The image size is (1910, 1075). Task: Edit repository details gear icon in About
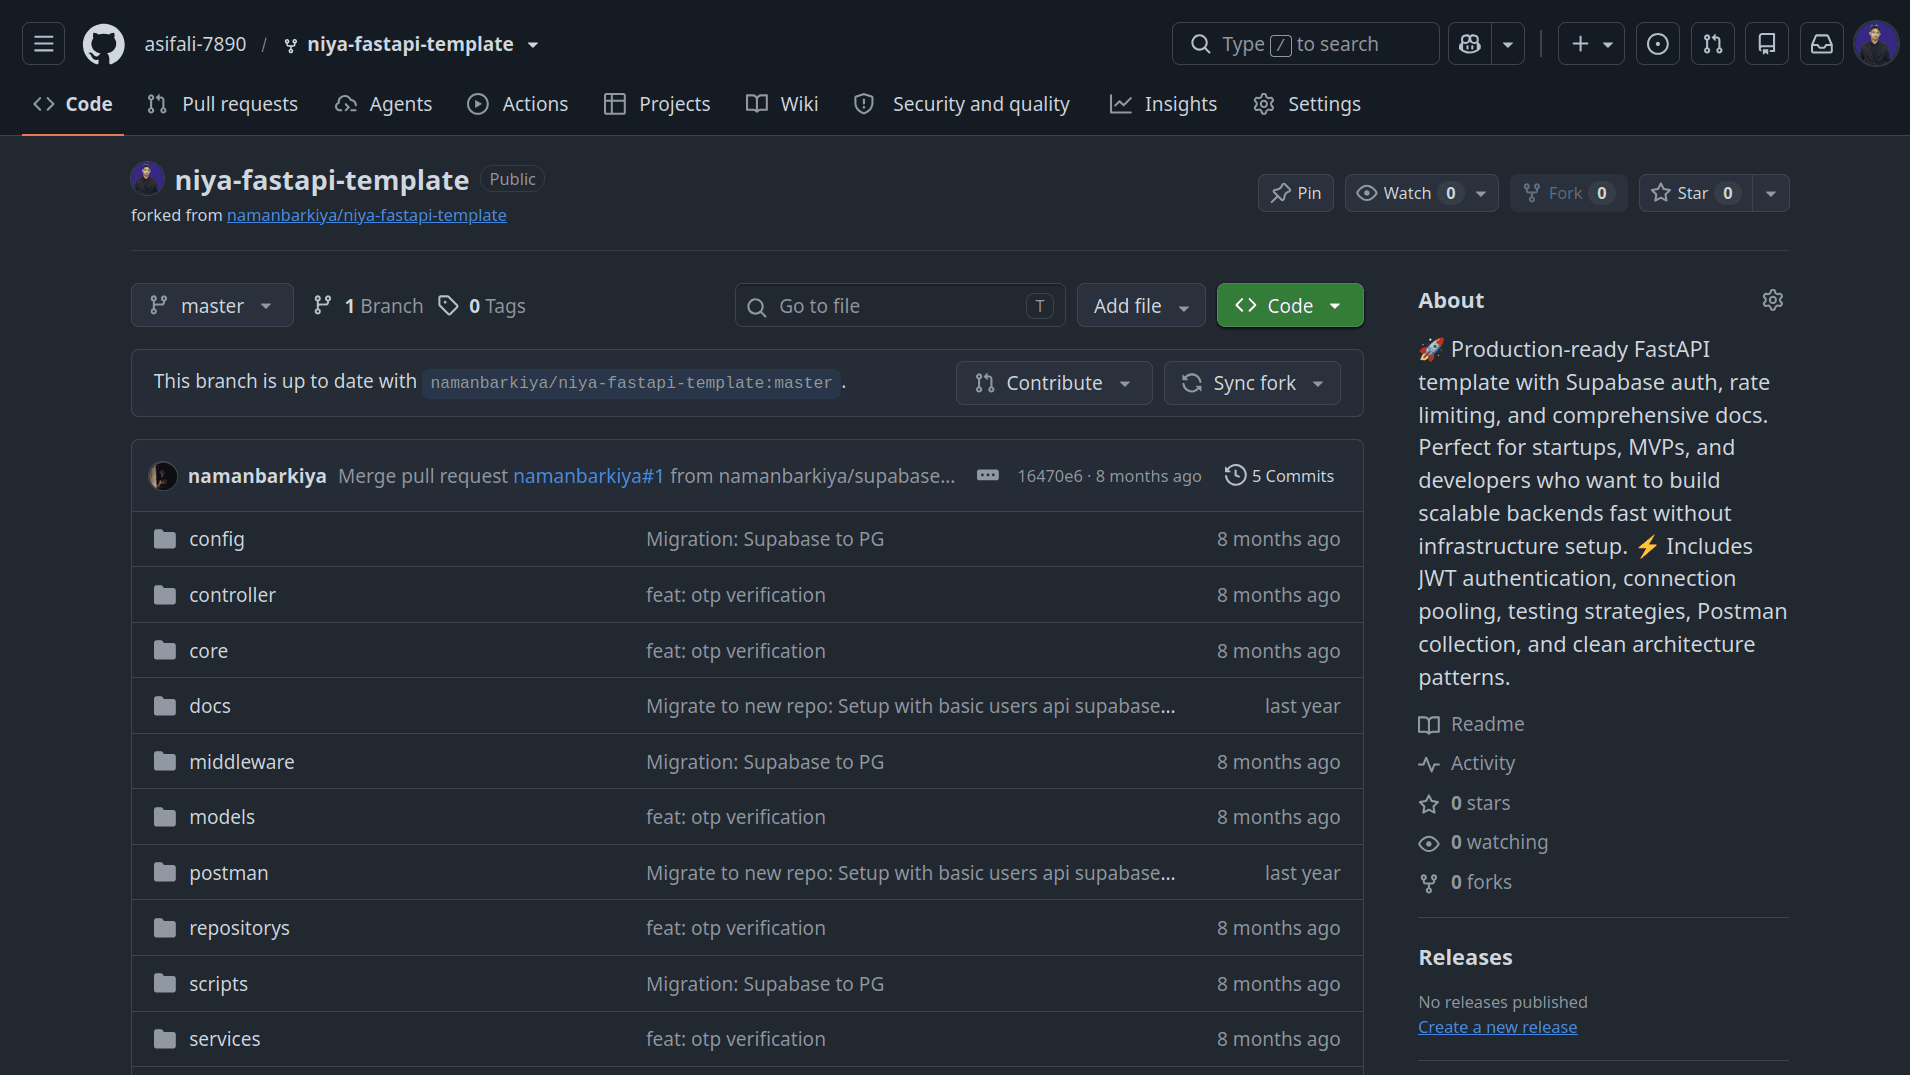tap(1773, 300)
